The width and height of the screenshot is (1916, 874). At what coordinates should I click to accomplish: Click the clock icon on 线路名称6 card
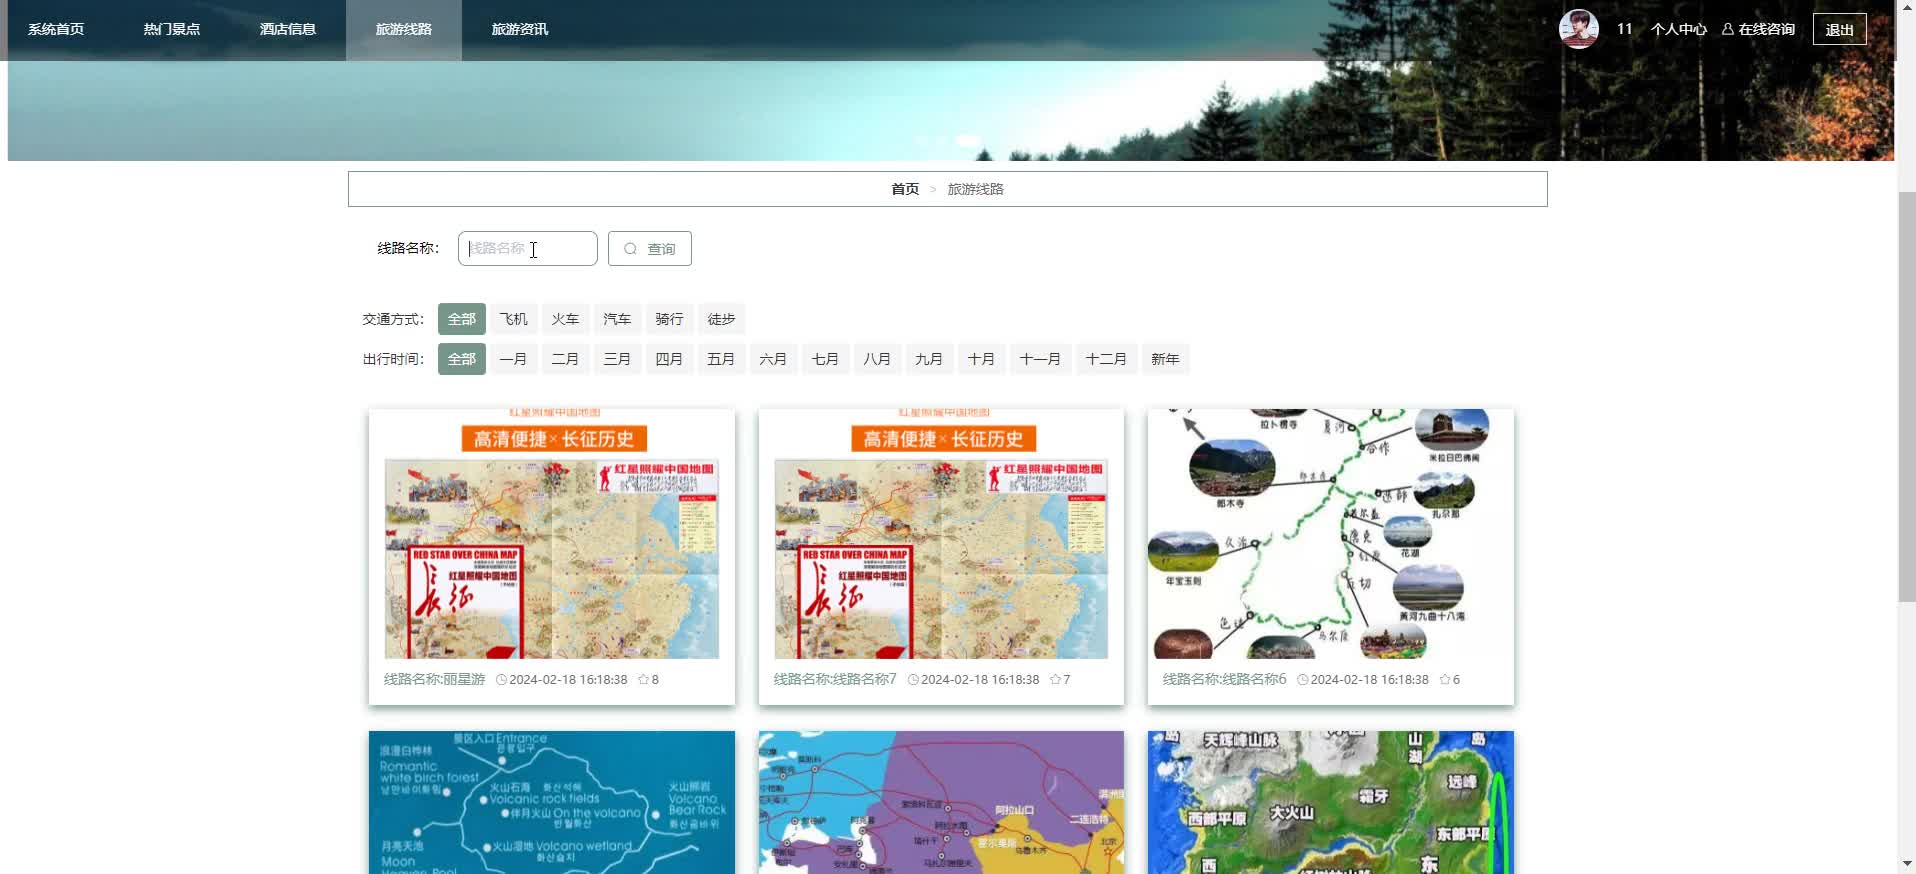pos(1303,680)
